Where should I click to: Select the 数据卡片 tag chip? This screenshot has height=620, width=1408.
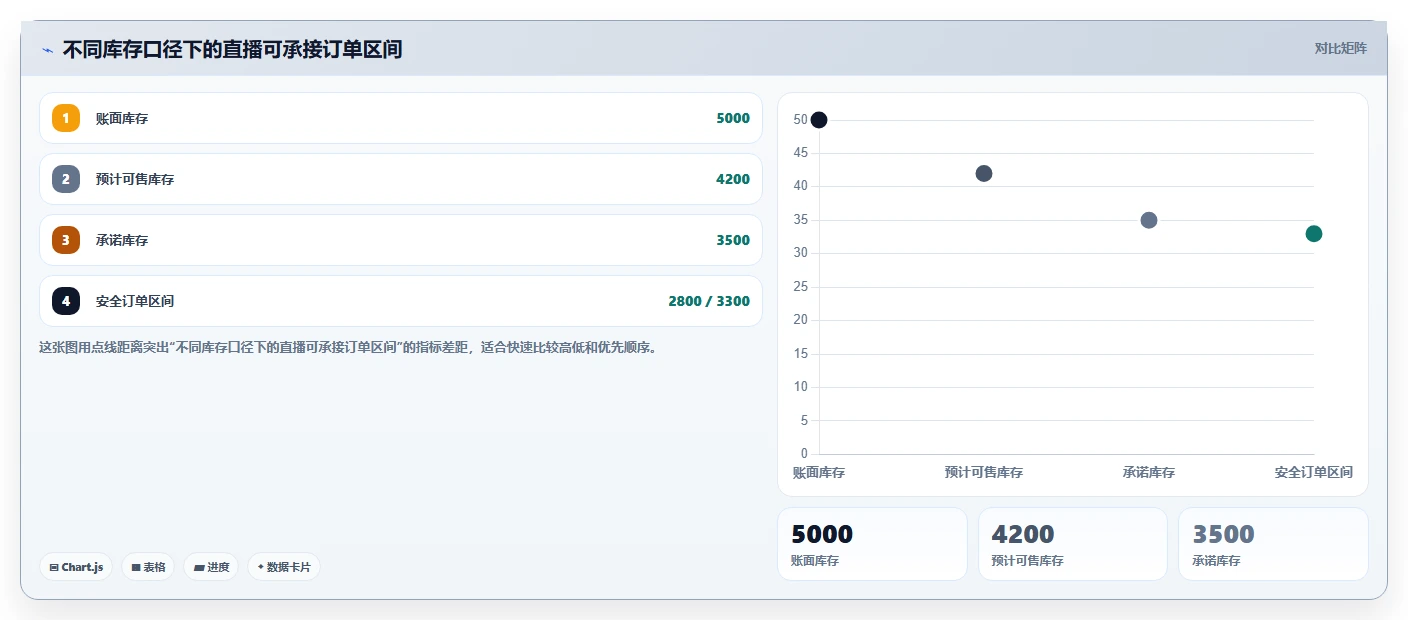(x=284, y=567)
